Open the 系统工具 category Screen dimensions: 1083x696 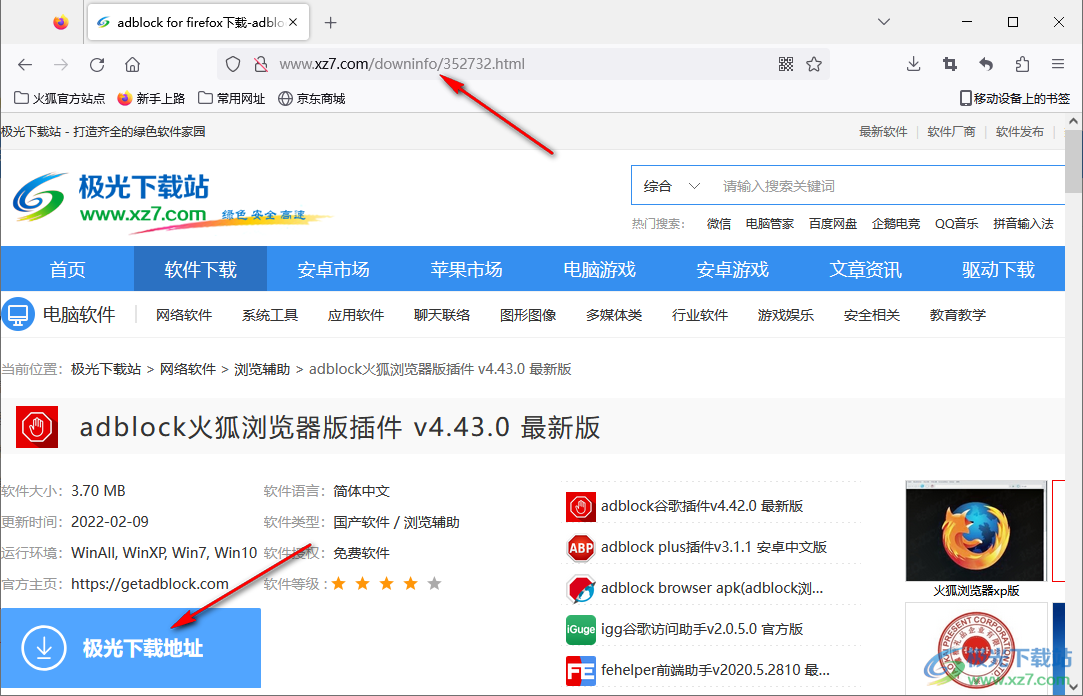pos(270,315)
